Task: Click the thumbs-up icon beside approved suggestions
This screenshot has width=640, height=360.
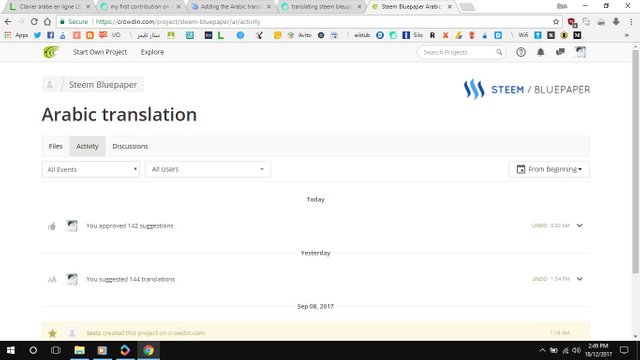Action: tap(52, 226)
